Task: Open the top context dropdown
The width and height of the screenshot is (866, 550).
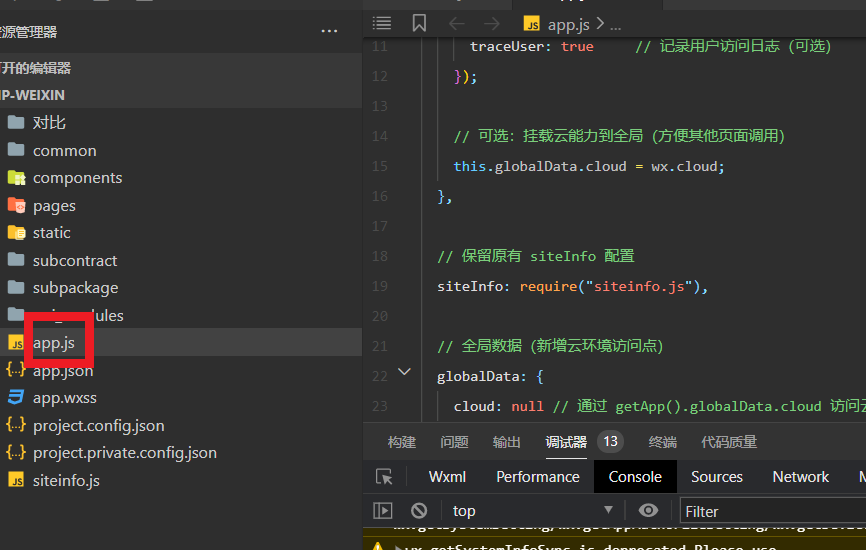Action: [532, 511]
